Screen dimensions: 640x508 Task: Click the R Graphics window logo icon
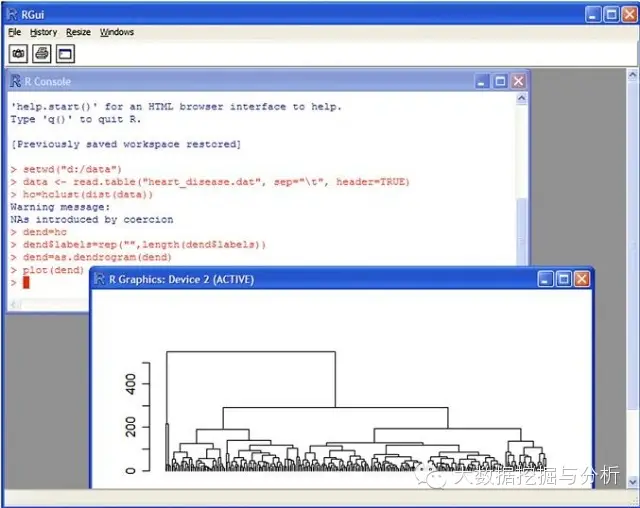99,279
